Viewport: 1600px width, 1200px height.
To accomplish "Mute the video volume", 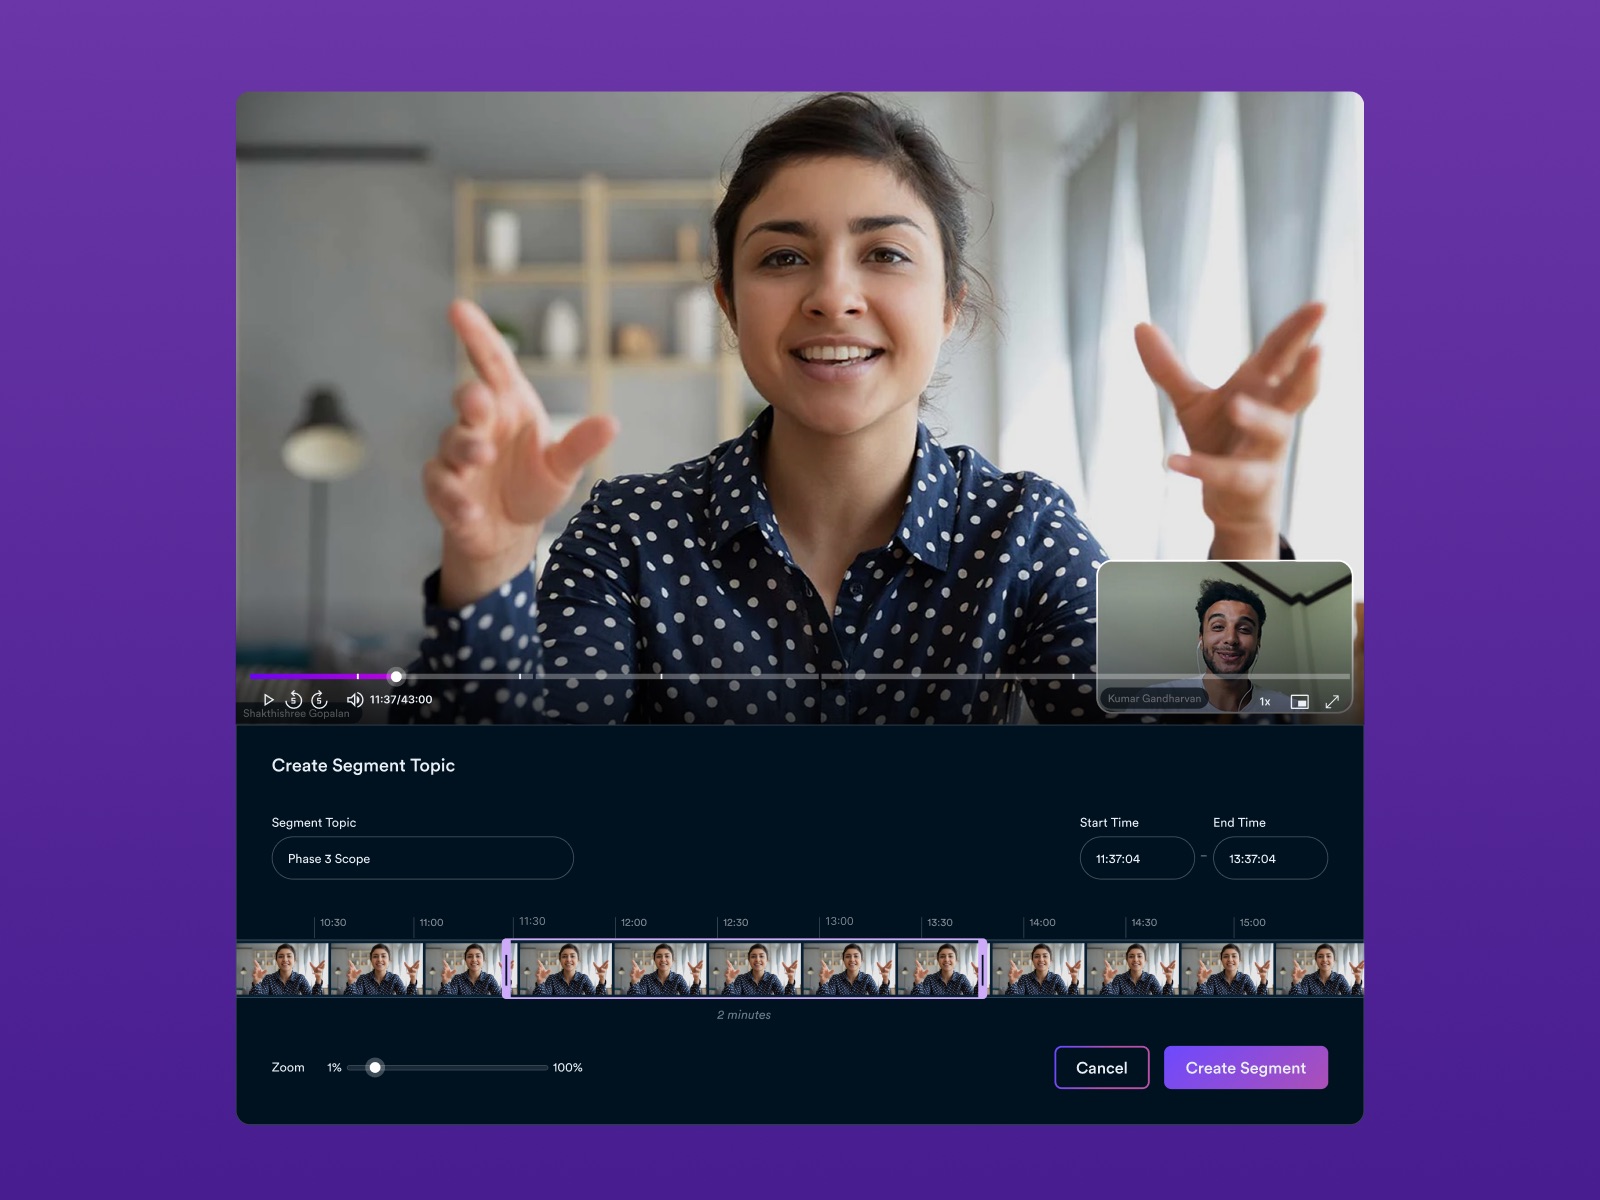I will coord(354,700).
